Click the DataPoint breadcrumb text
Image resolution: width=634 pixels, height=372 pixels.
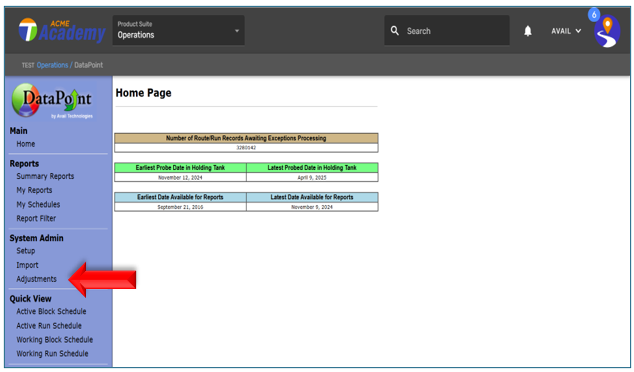click(x=89, y=65)
